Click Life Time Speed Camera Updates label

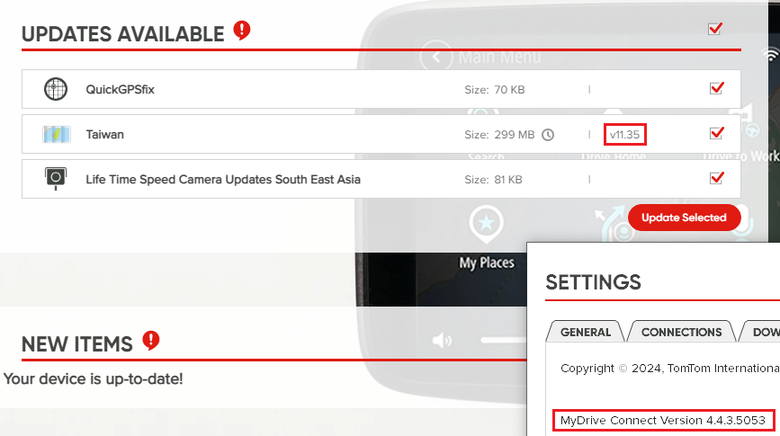(x=223, y=179)
